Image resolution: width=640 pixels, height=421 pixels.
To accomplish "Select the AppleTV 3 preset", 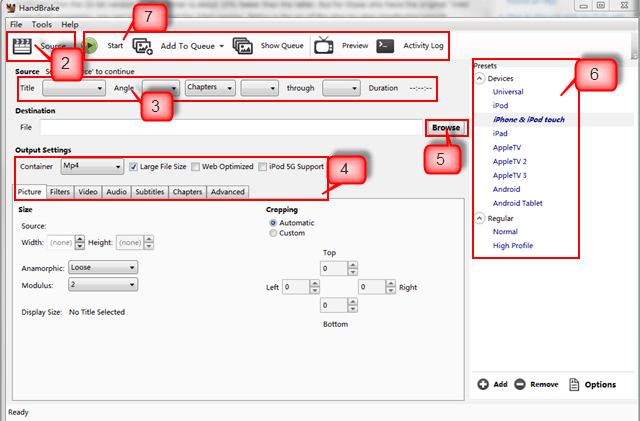I will 510,175.
